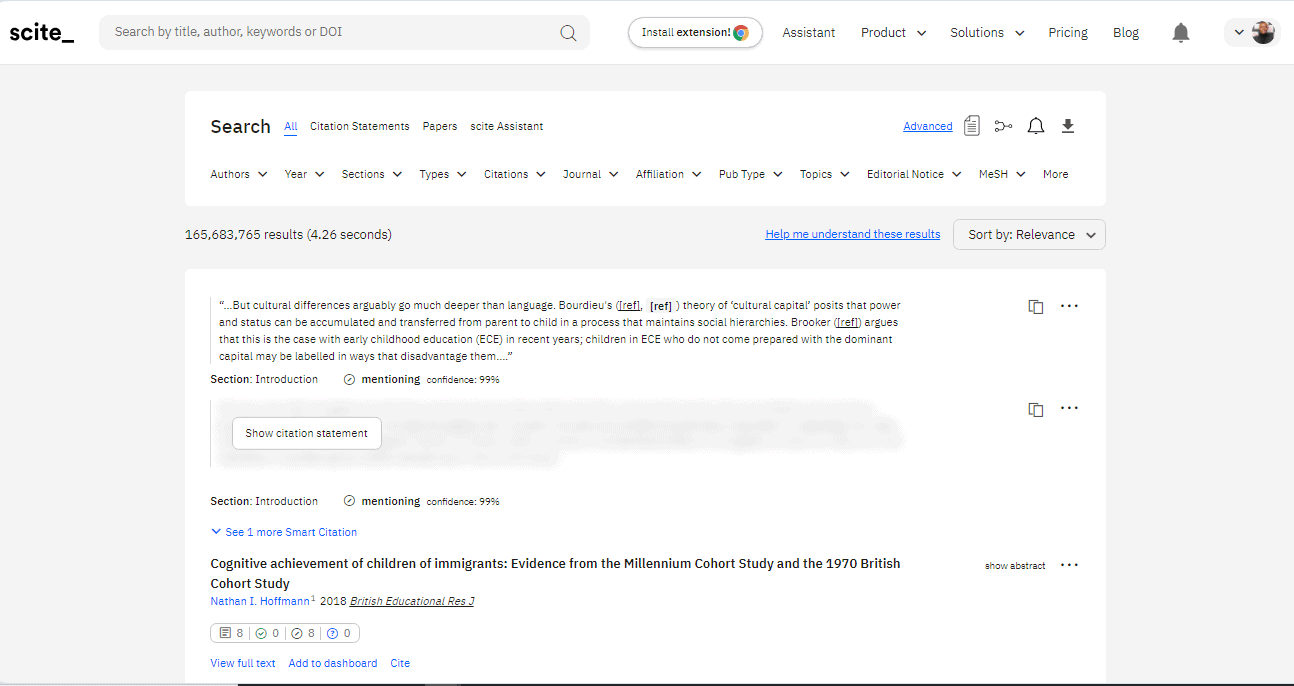This screenshot has width=1294, height=686.
Task: Click the document icon beside the Advanced link
Action: click(x=971, y=125)
